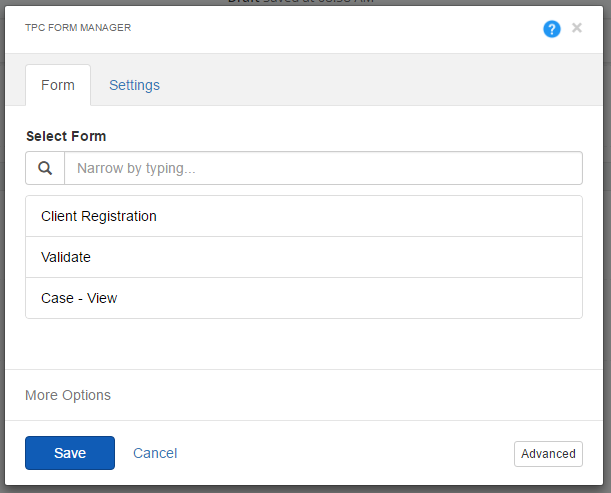Image resolution: width=611 pixels, height=493 pixels.
Task: Open the Settings tab
Action: (x=134, y=85)
